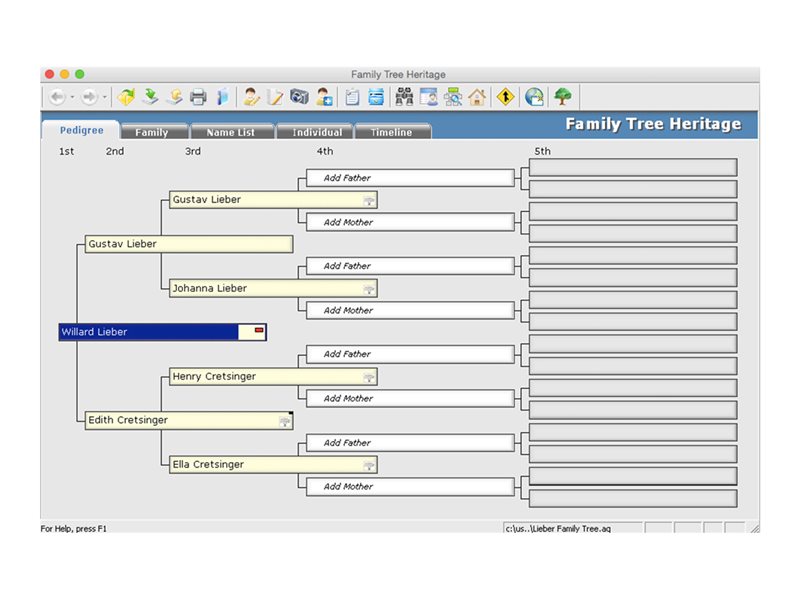This screenshot has height=600, width=800.
Task: Click the printer icon in toolbar
Action: [x=198, y=97]
